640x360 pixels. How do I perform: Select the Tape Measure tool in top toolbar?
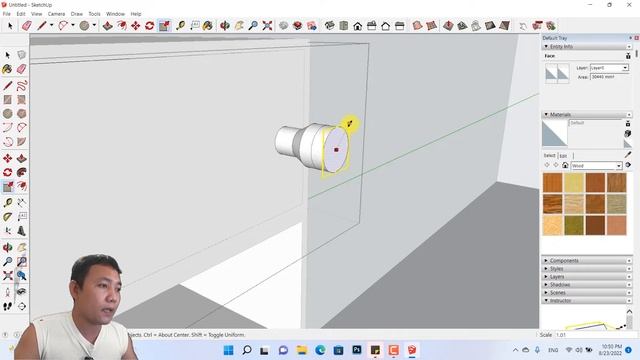click(180, 26)
